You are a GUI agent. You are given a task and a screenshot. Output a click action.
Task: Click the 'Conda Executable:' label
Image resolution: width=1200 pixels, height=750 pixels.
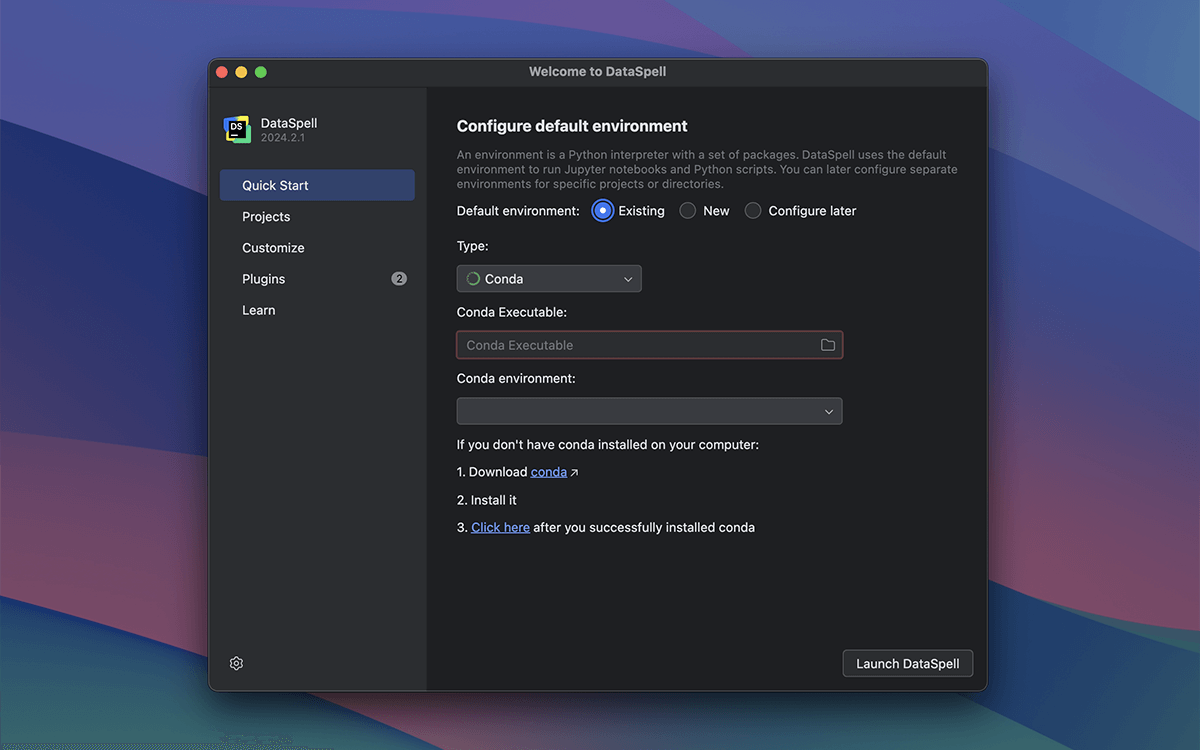[x=512, y=312]
